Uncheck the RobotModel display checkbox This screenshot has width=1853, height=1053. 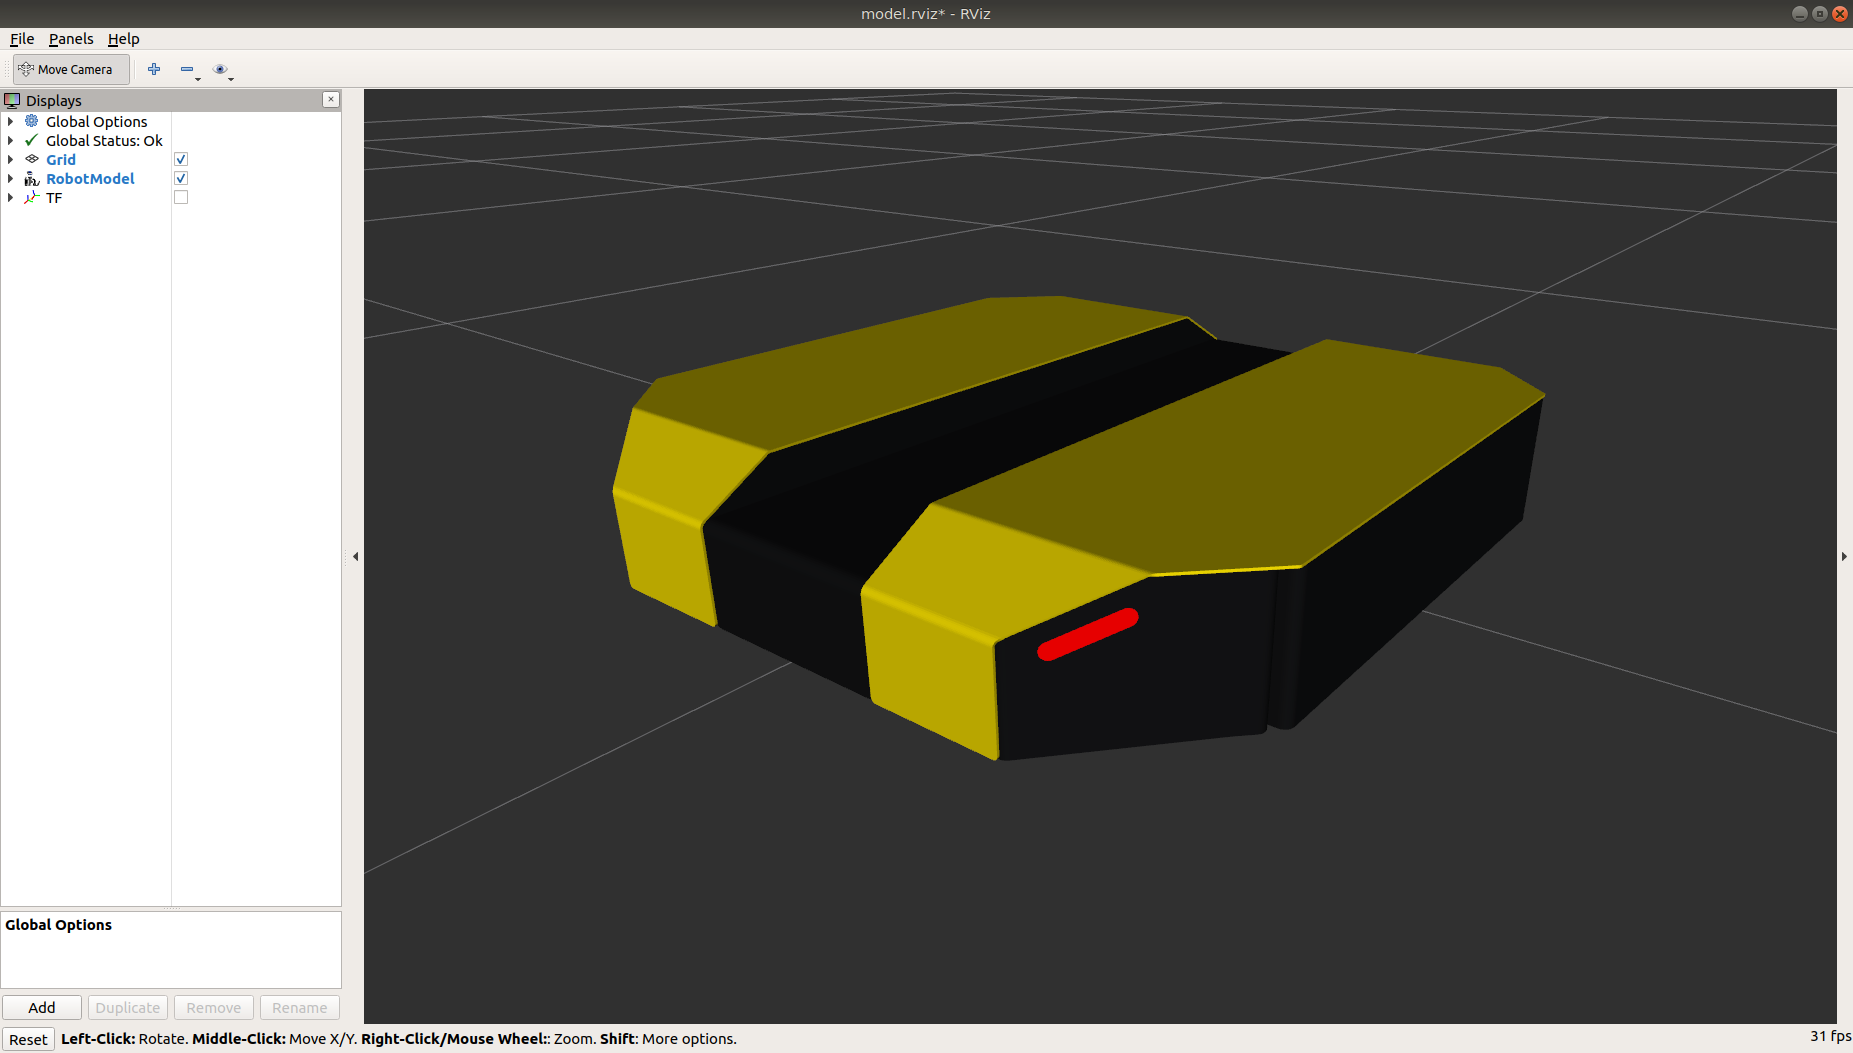181,179
